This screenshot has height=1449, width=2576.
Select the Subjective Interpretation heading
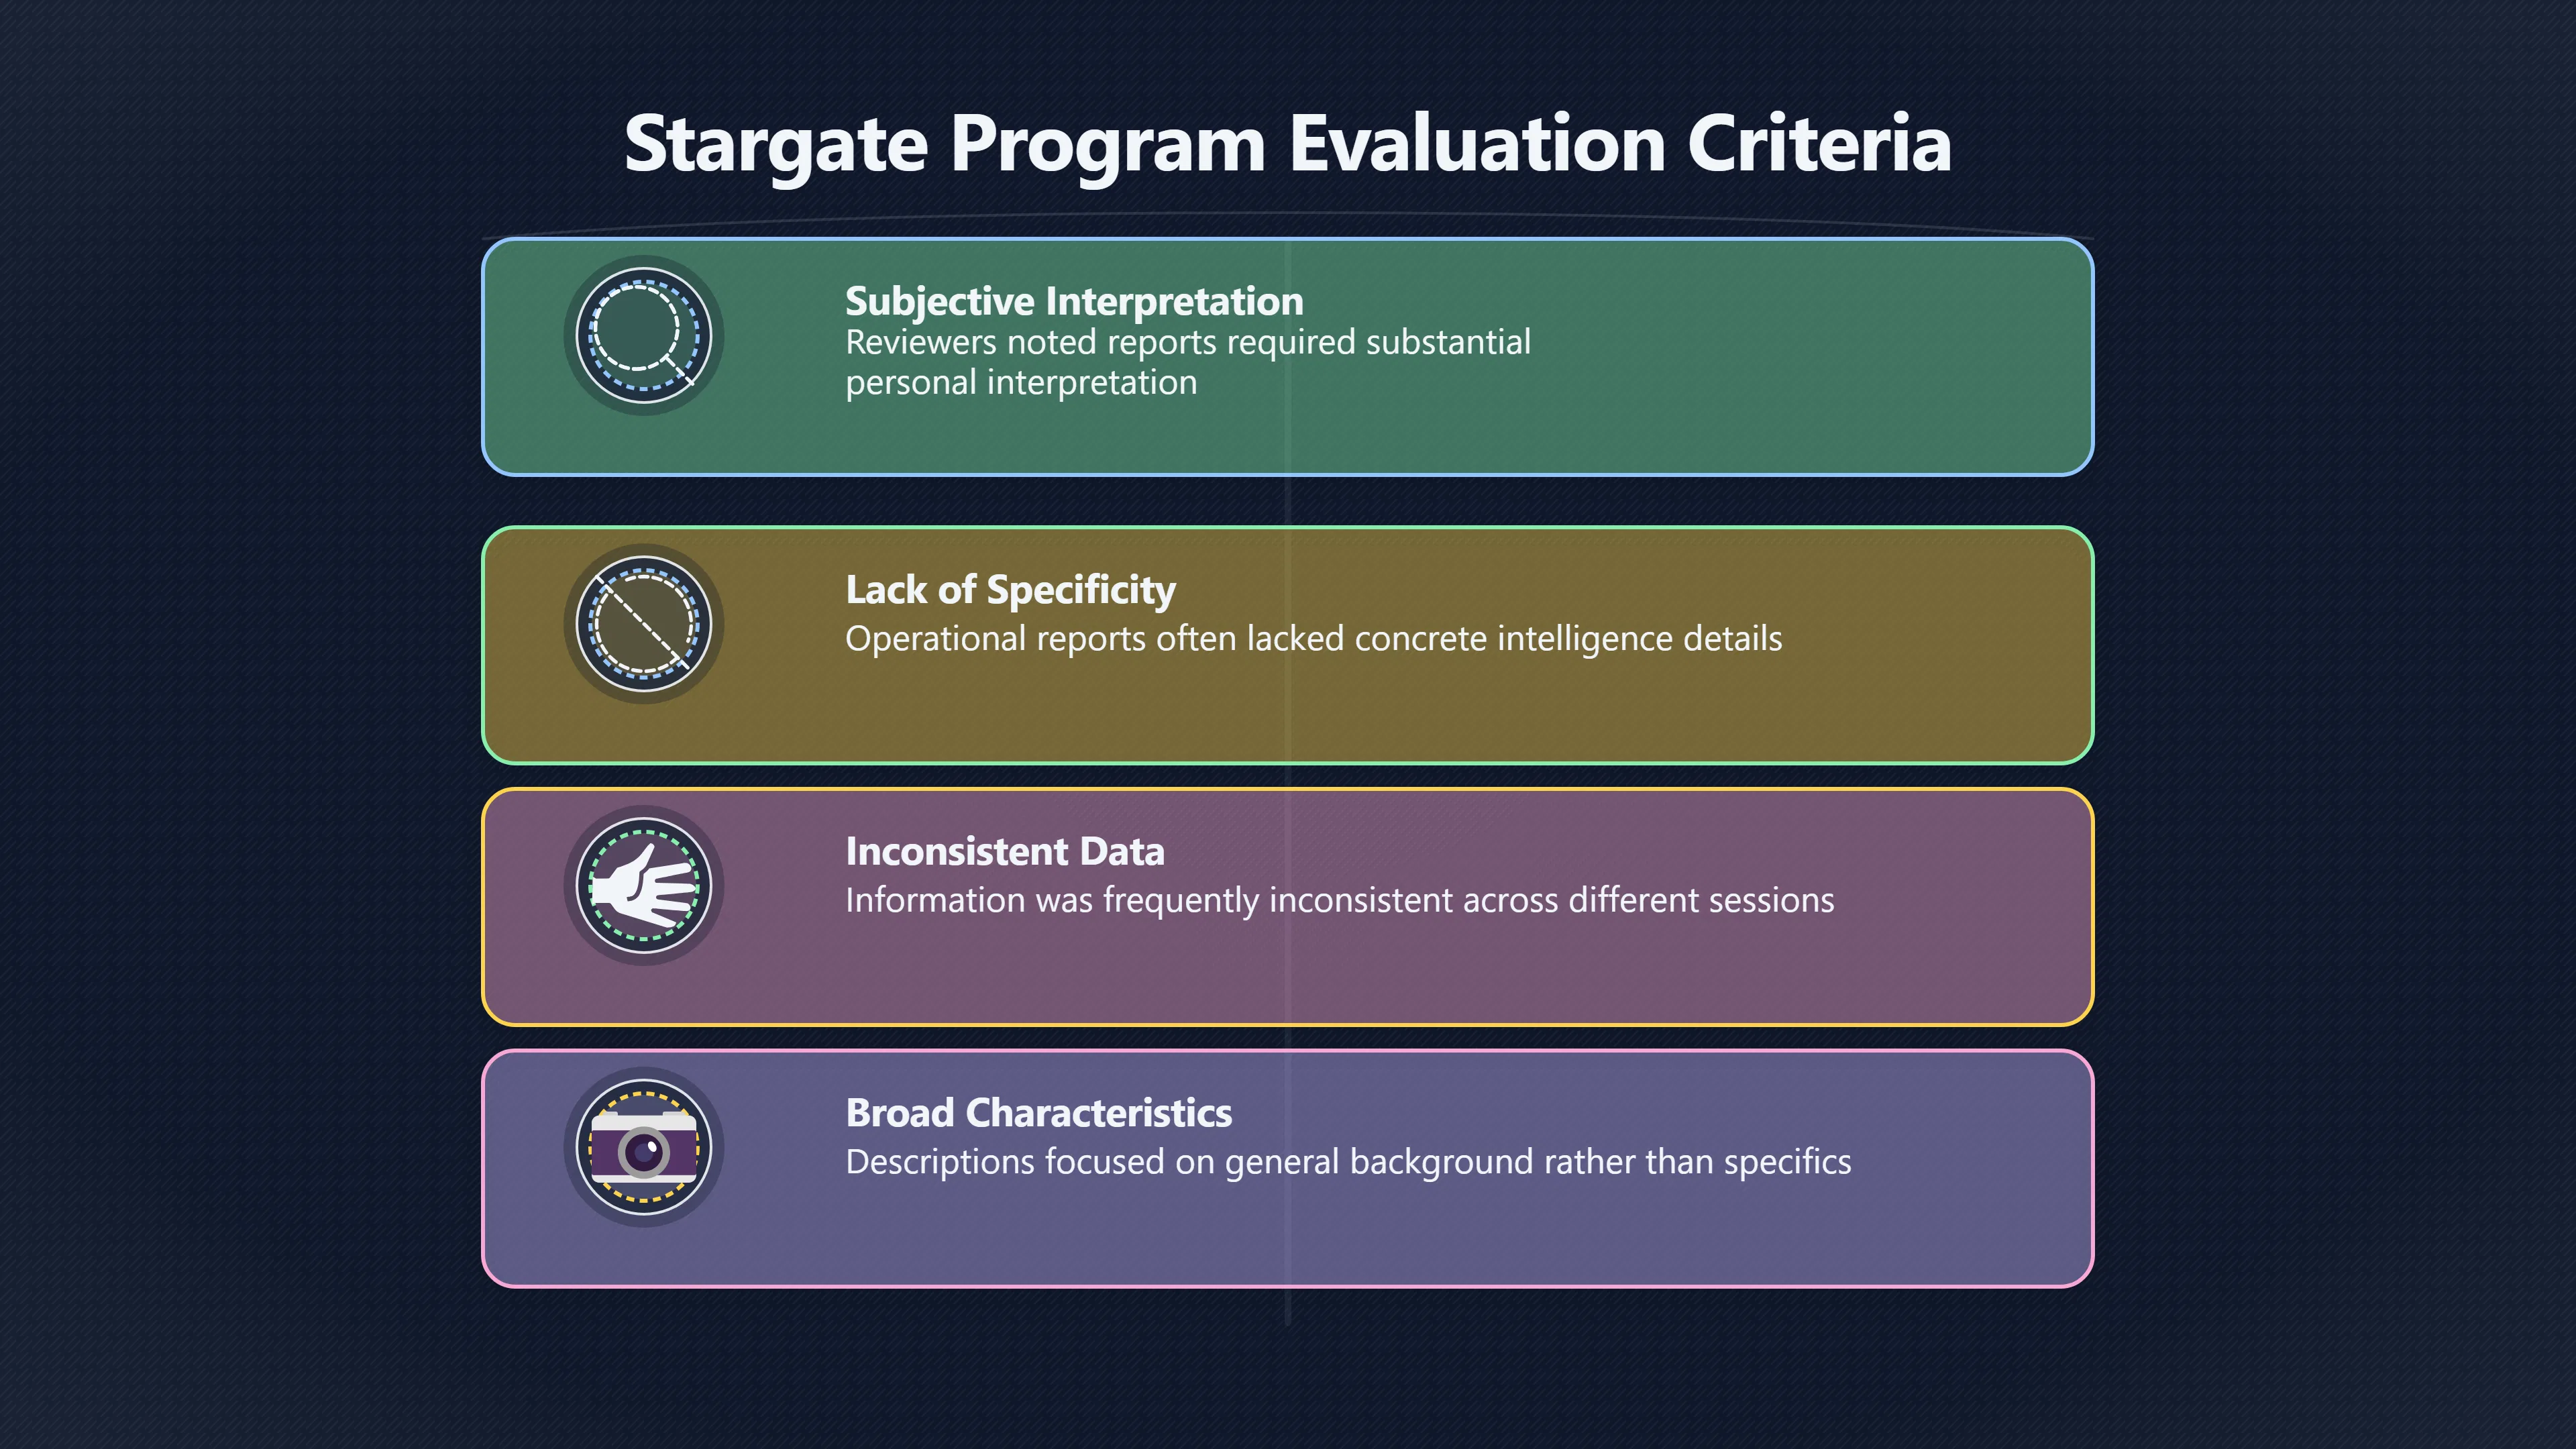click(1074, 301)
